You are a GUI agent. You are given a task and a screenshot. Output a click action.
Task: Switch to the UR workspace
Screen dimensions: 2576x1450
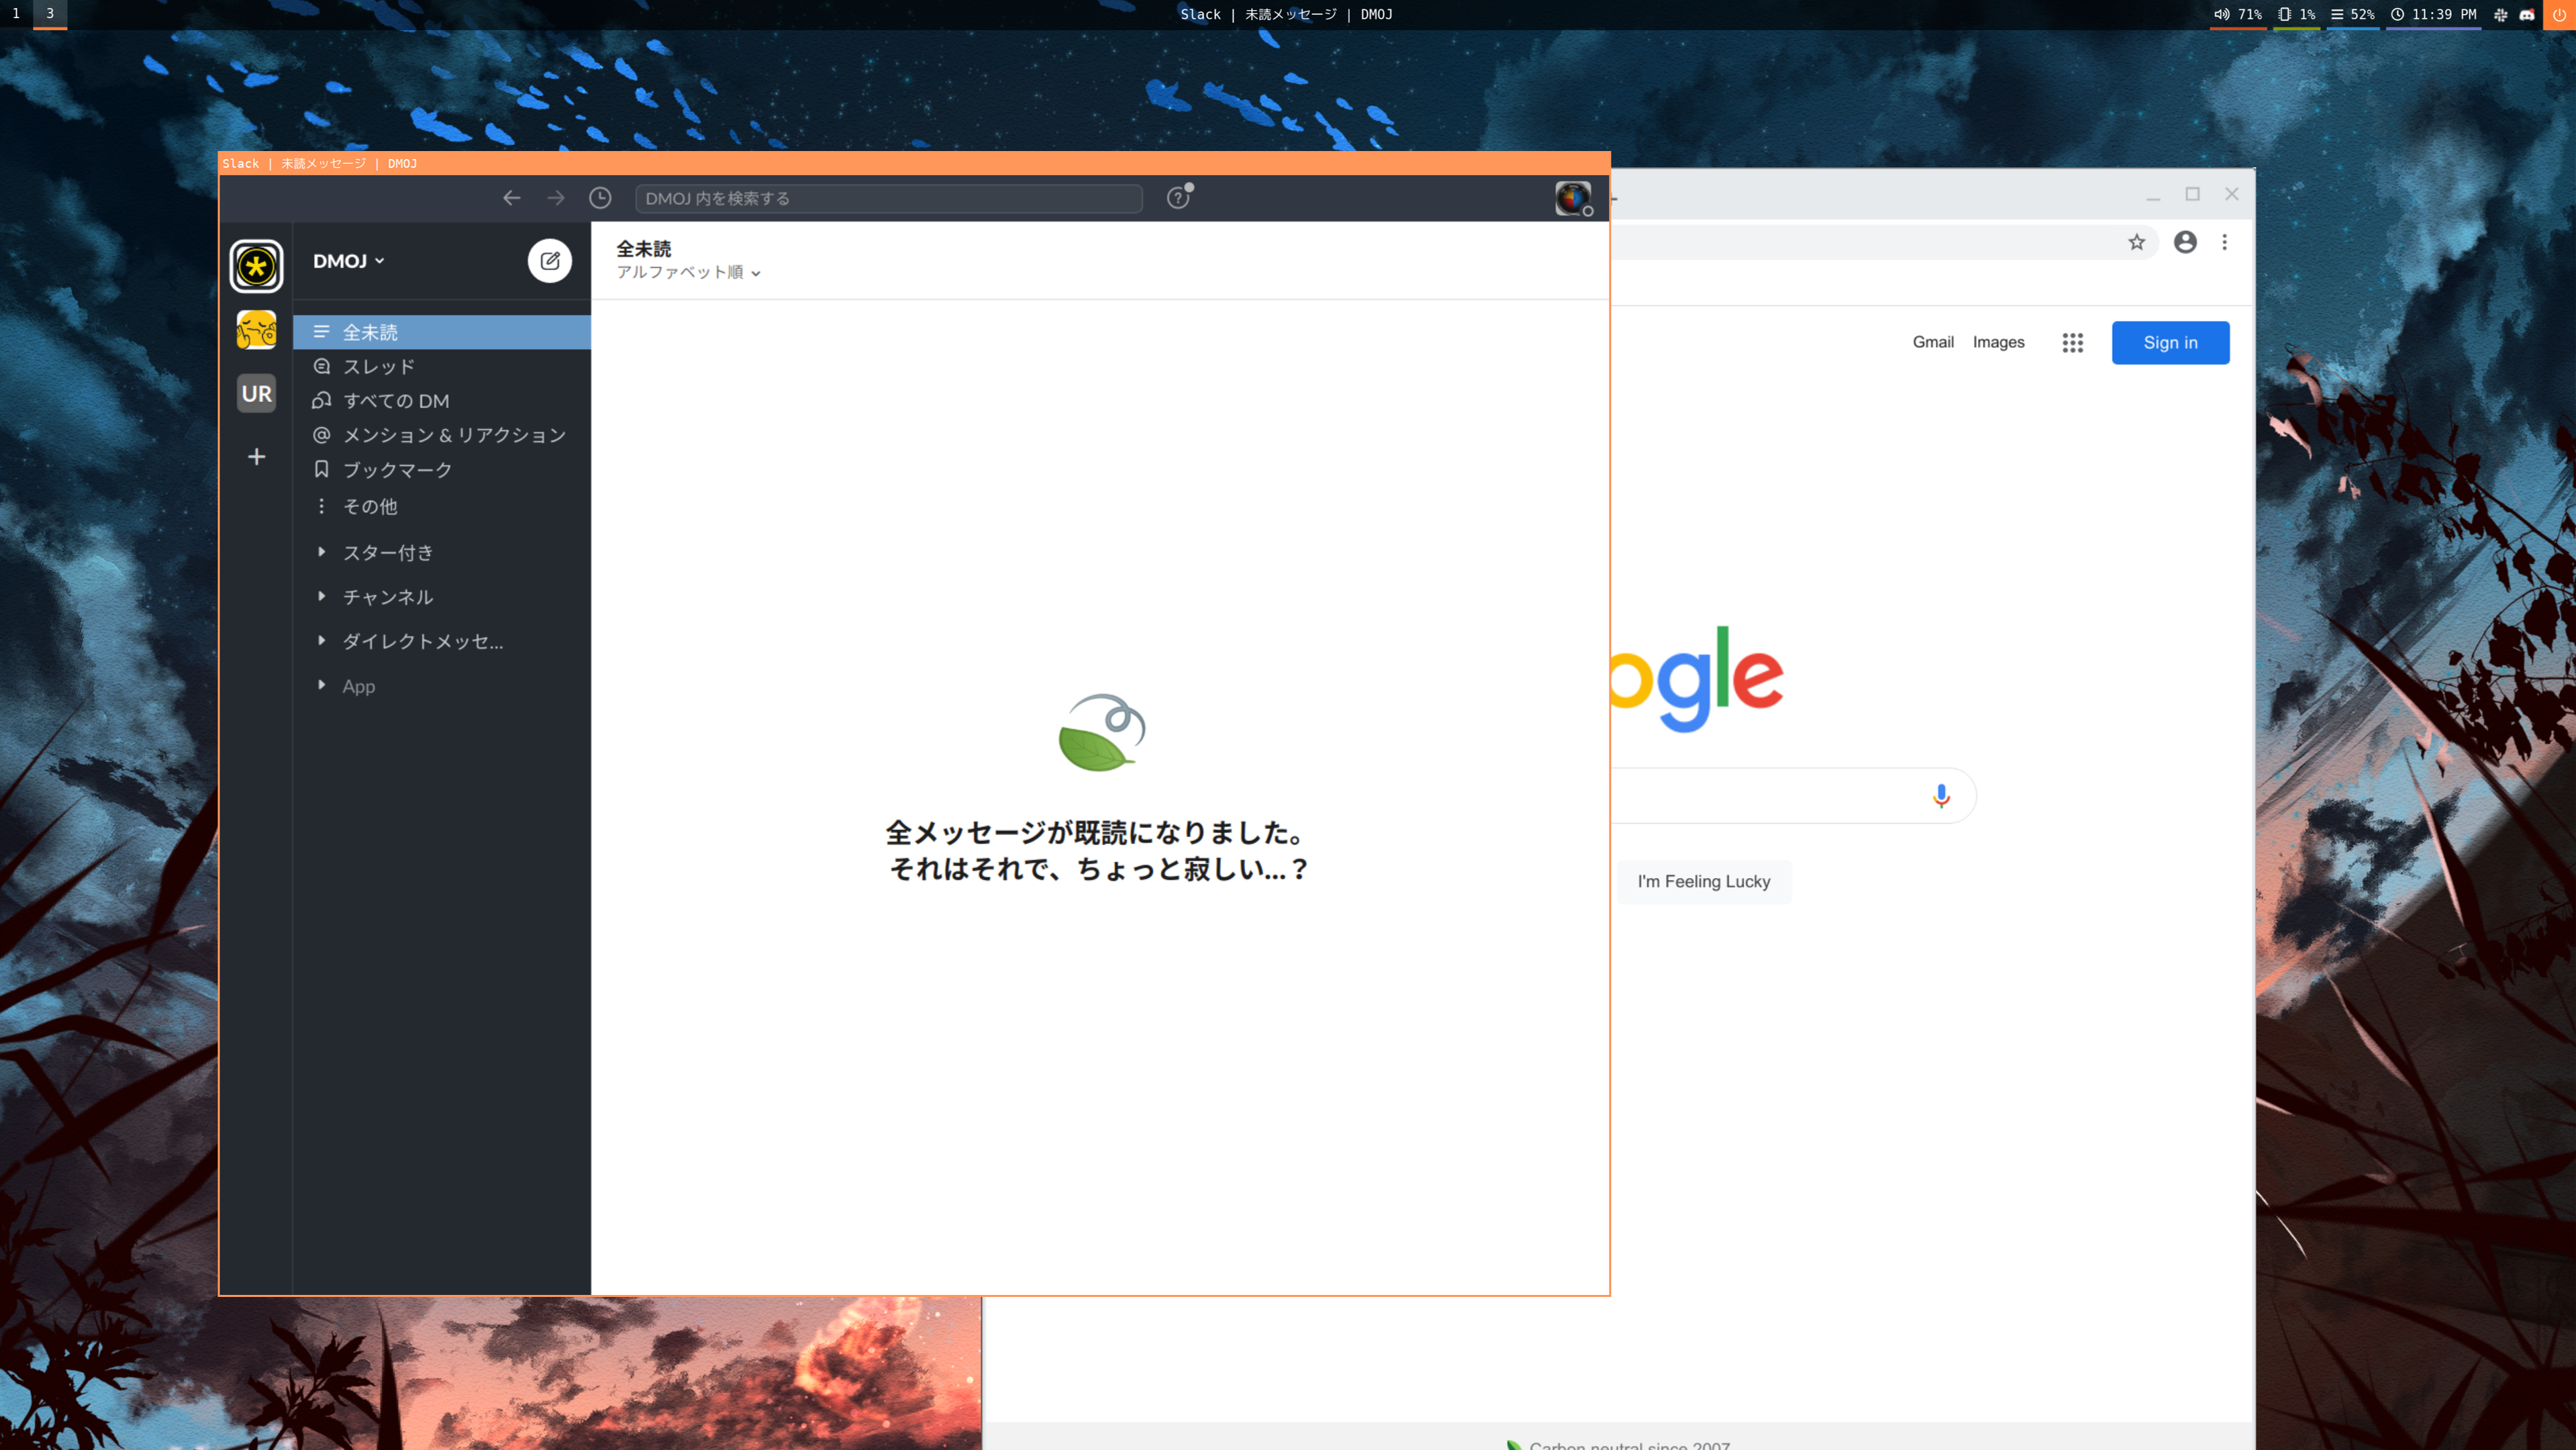[x=257, y=393]
